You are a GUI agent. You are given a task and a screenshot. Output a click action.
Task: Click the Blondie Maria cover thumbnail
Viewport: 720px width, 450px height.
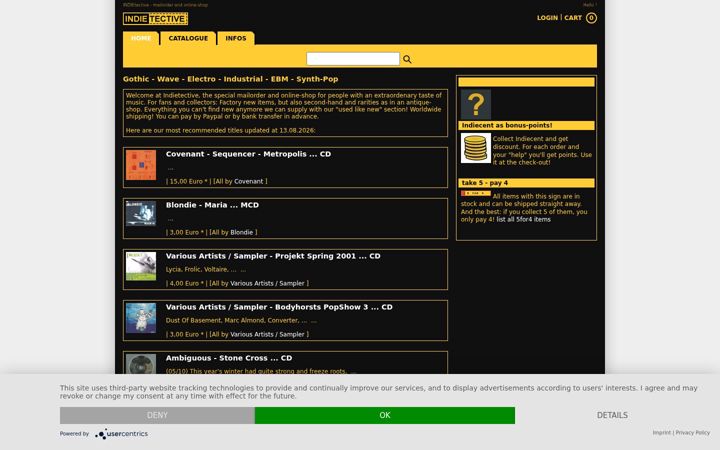(x=141, y=214)
